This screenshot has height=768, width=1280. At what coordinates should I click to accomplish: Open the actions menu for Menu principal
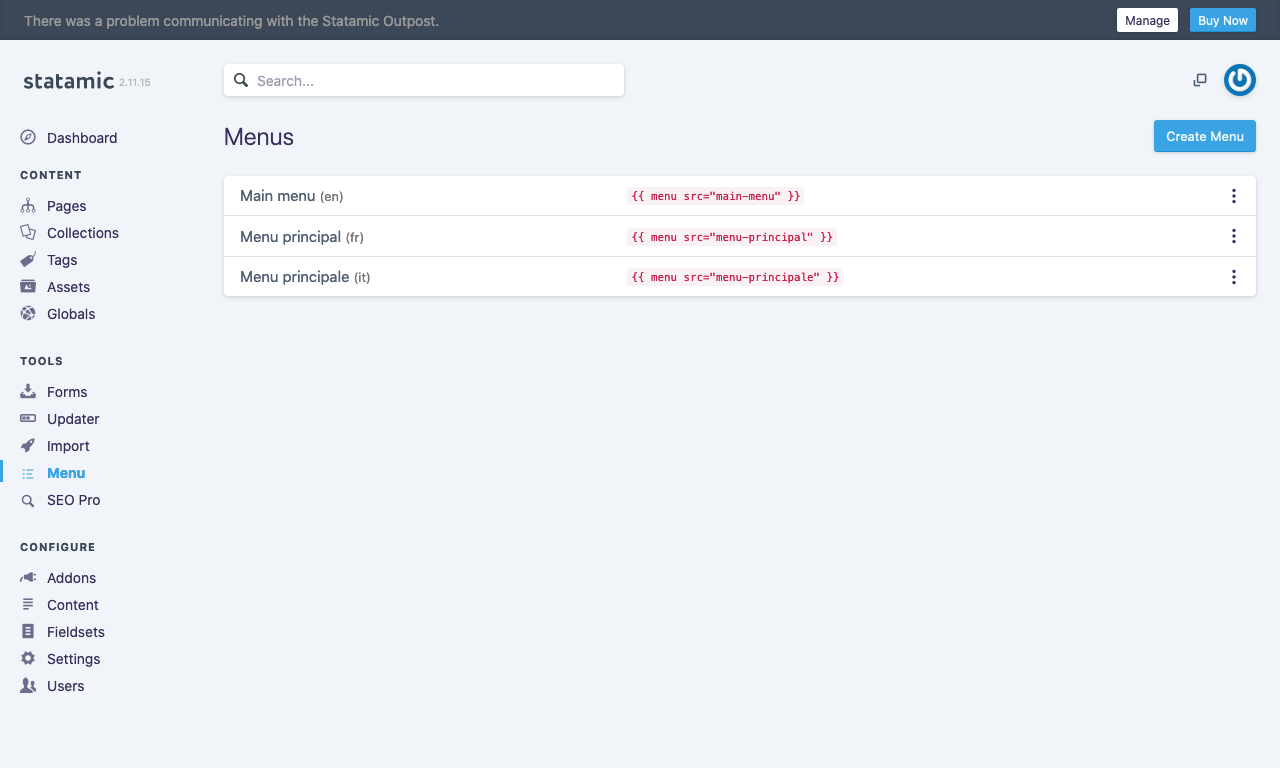pyautogui.click(x=1233, y=236)
